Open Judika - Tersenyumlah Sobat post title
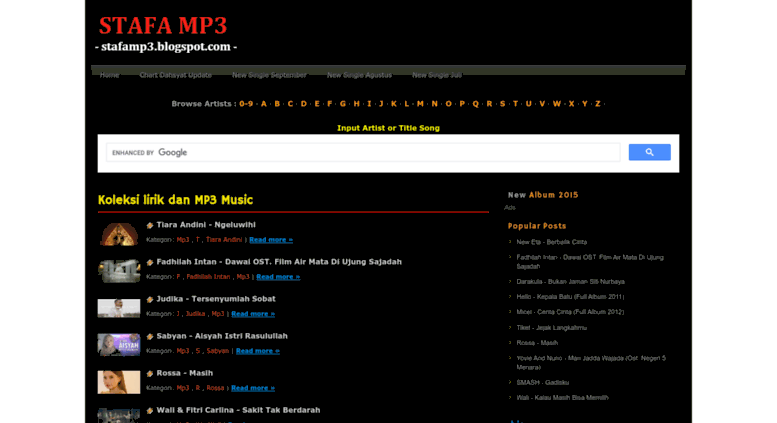The image size is (777, 423). pos(216,299)
